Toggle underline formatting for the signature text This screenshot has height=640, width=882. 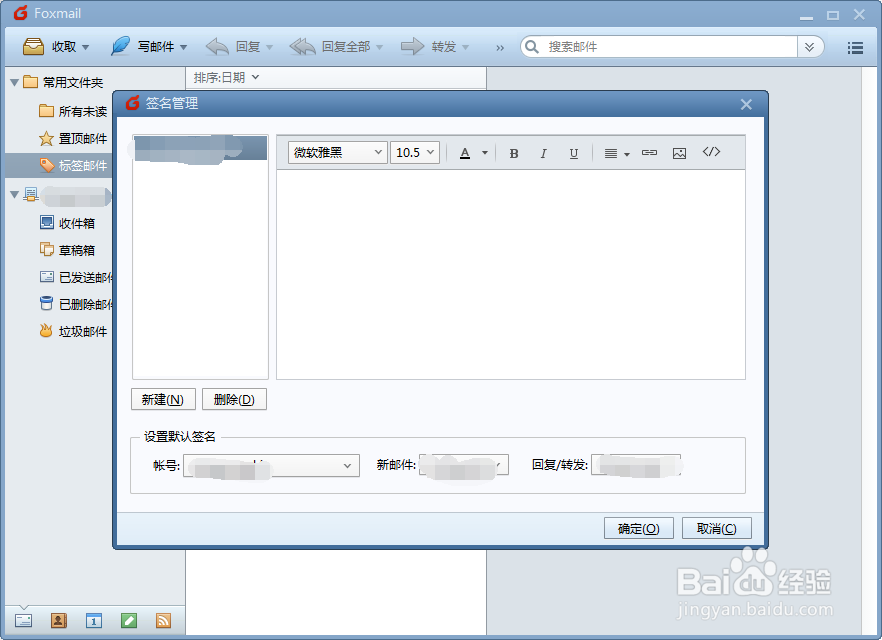573,152
